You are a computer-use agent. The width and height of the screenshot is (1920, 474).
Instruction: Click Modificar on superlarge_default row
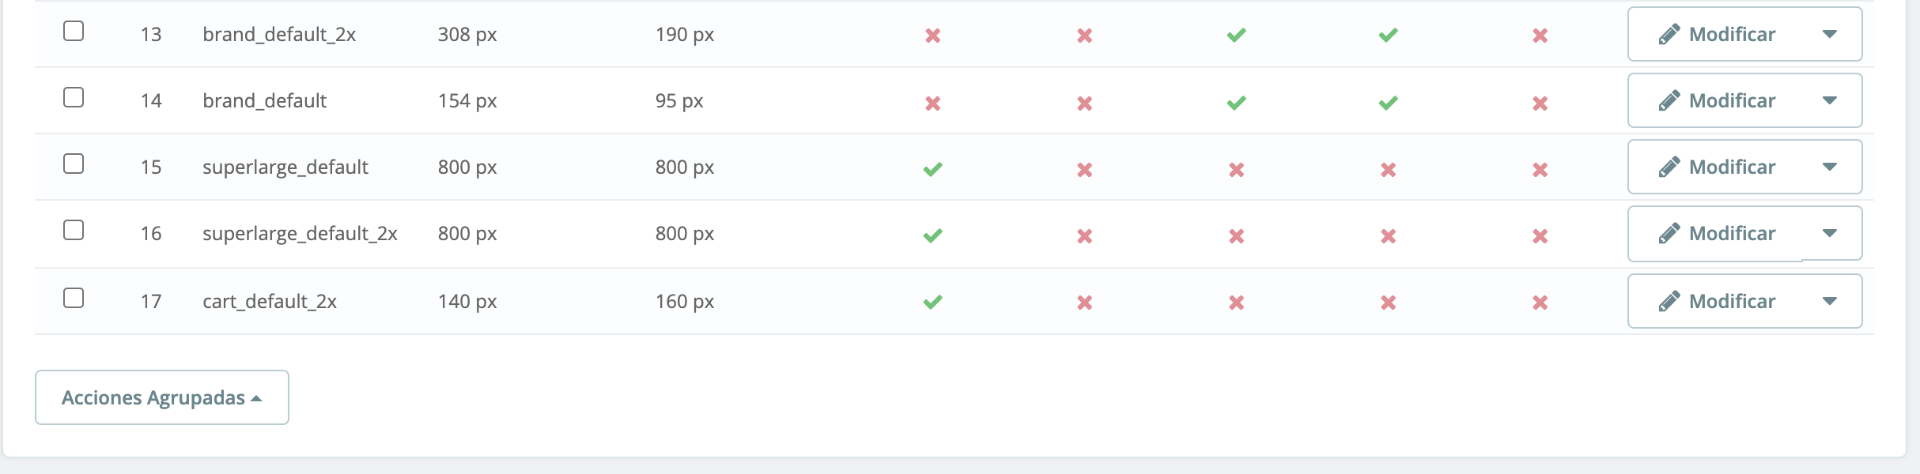coord(1717,168)
